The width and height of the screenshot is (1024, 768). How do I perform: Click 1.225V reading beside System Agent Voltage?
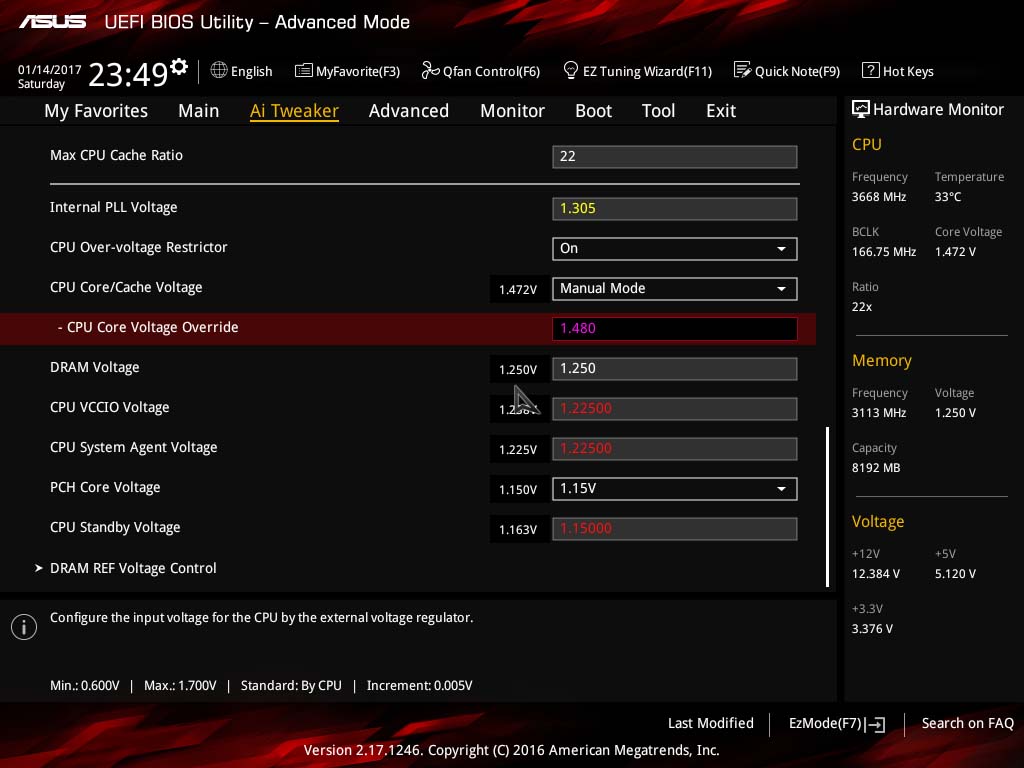click(518, 449)
